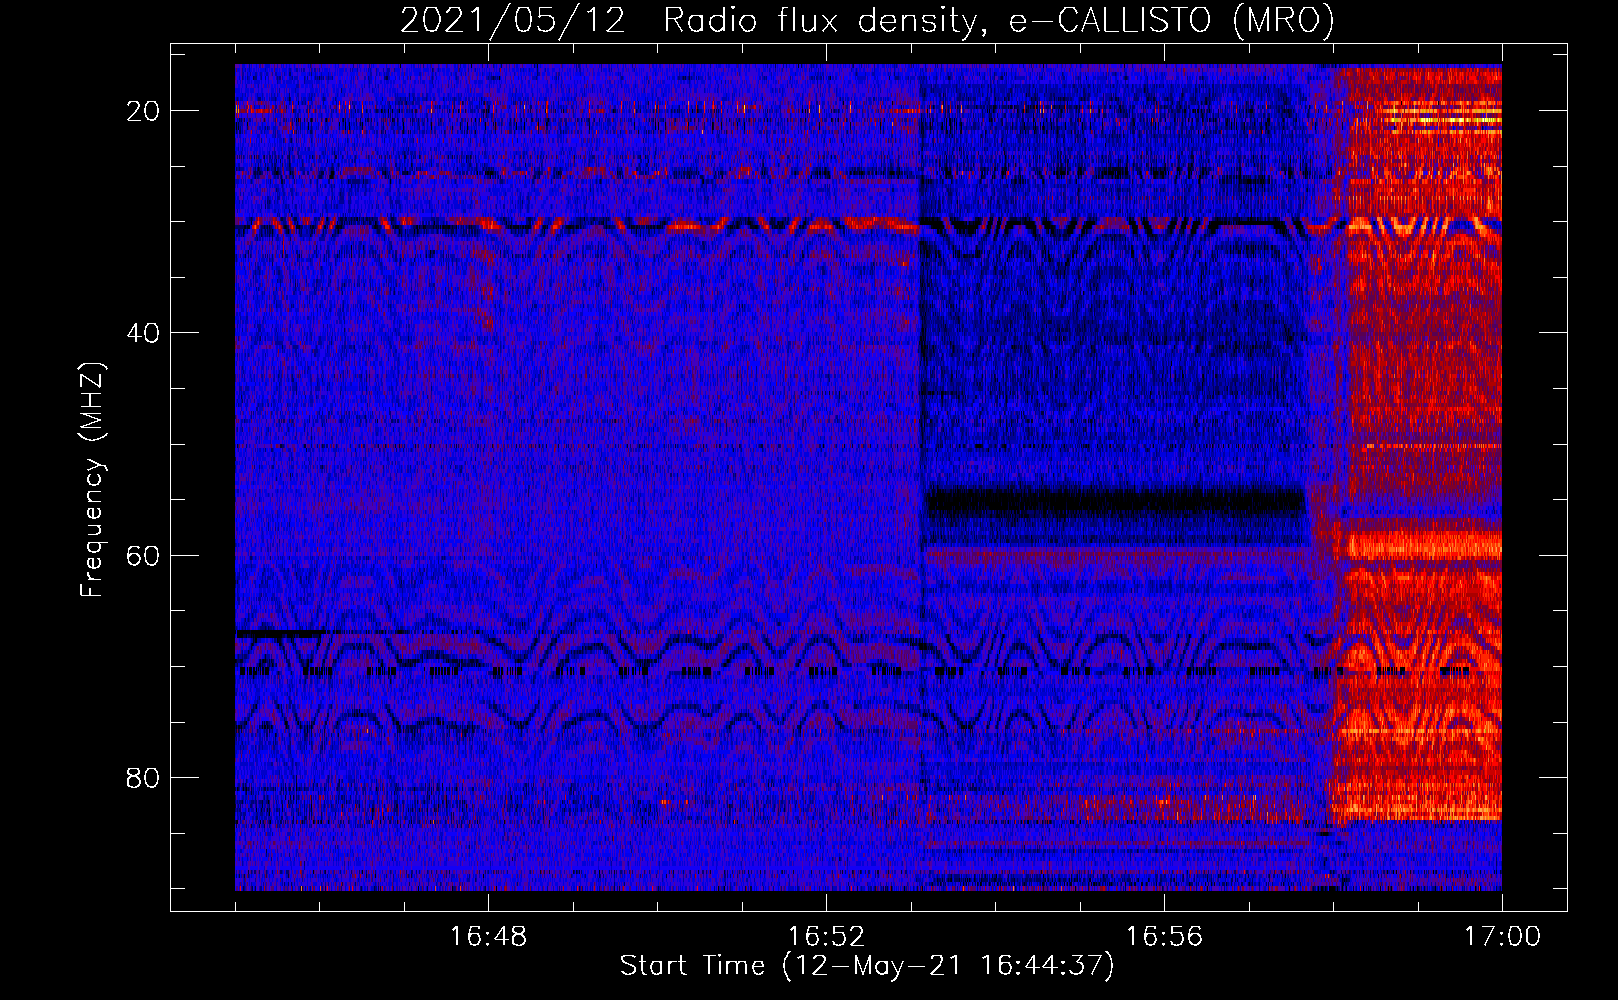Screen dimensions: 1618x1000
Task: Click the 17:00 time tick label
Action: tap(1502, 937)
